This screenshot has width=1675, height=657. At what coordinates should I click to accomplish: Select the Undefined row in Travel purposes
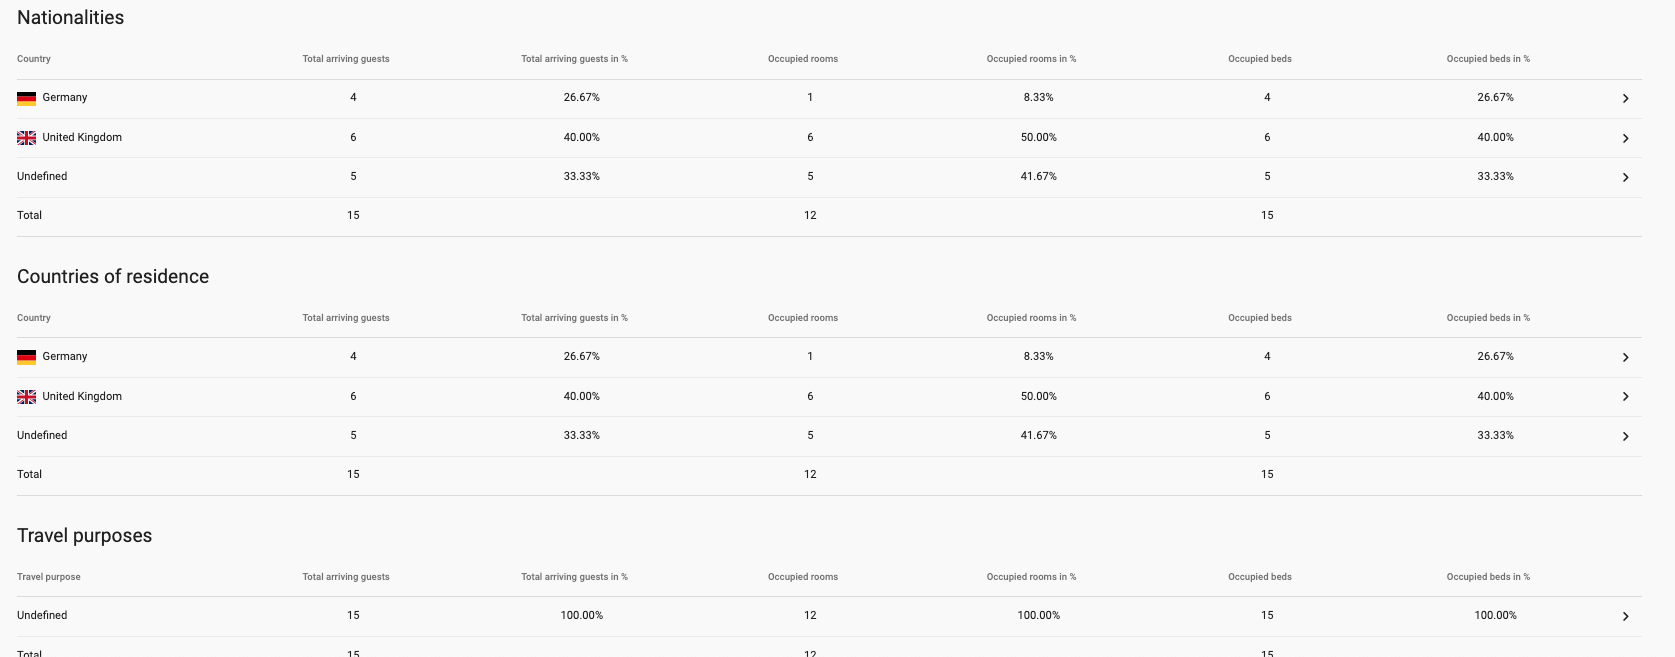click(x=829, y=616)
